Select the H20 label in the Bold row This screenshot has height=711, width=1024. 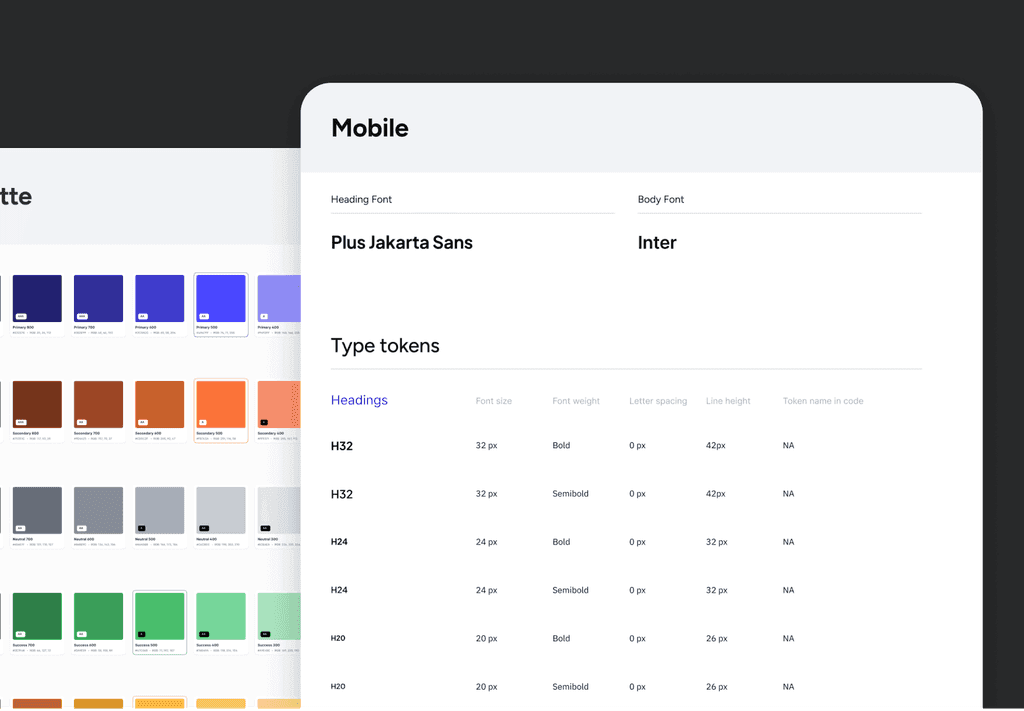tap(338, 639)
